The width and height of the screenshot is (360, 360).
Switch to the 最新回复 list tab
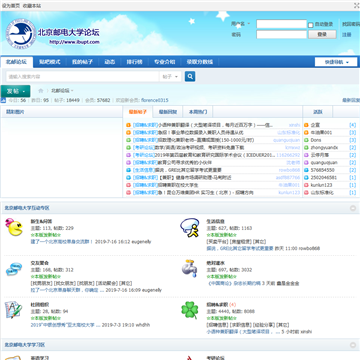coord(168,112)
